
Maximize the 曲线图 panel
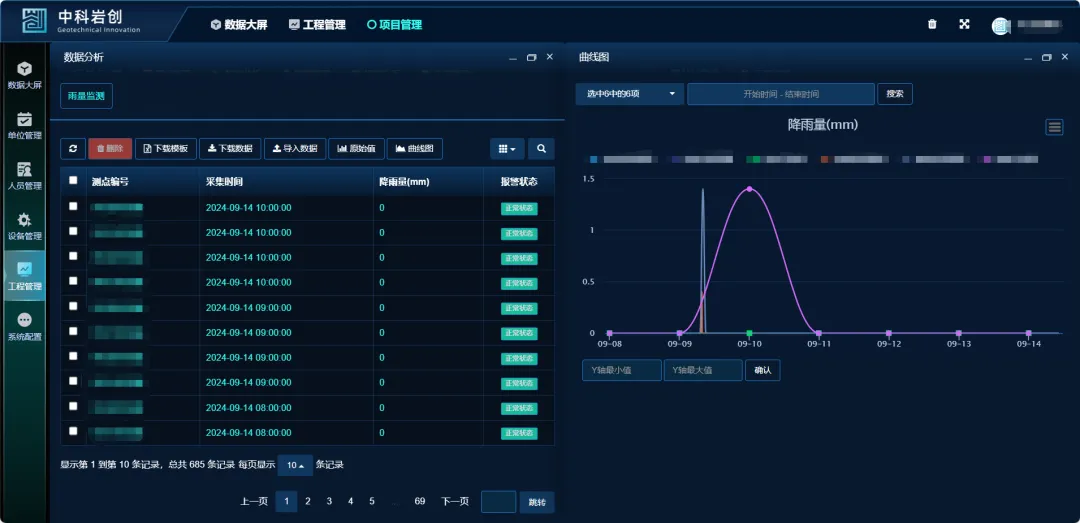click(x=1047, y=57)
